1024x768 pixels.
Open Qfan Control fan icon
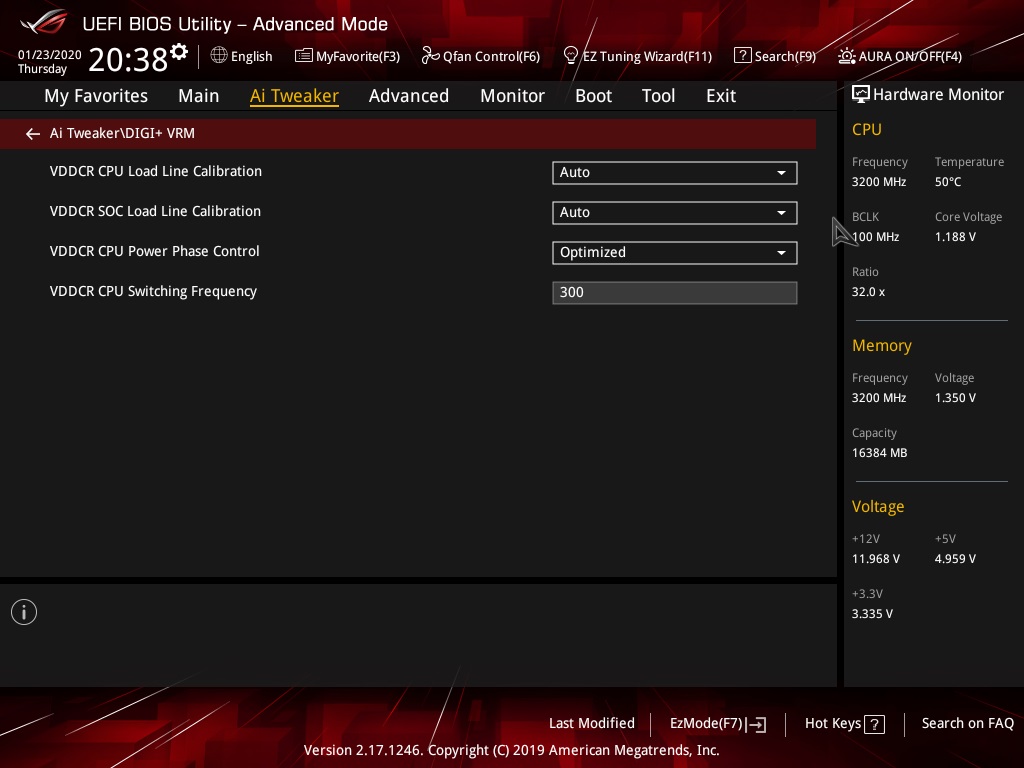pos(430,56)
